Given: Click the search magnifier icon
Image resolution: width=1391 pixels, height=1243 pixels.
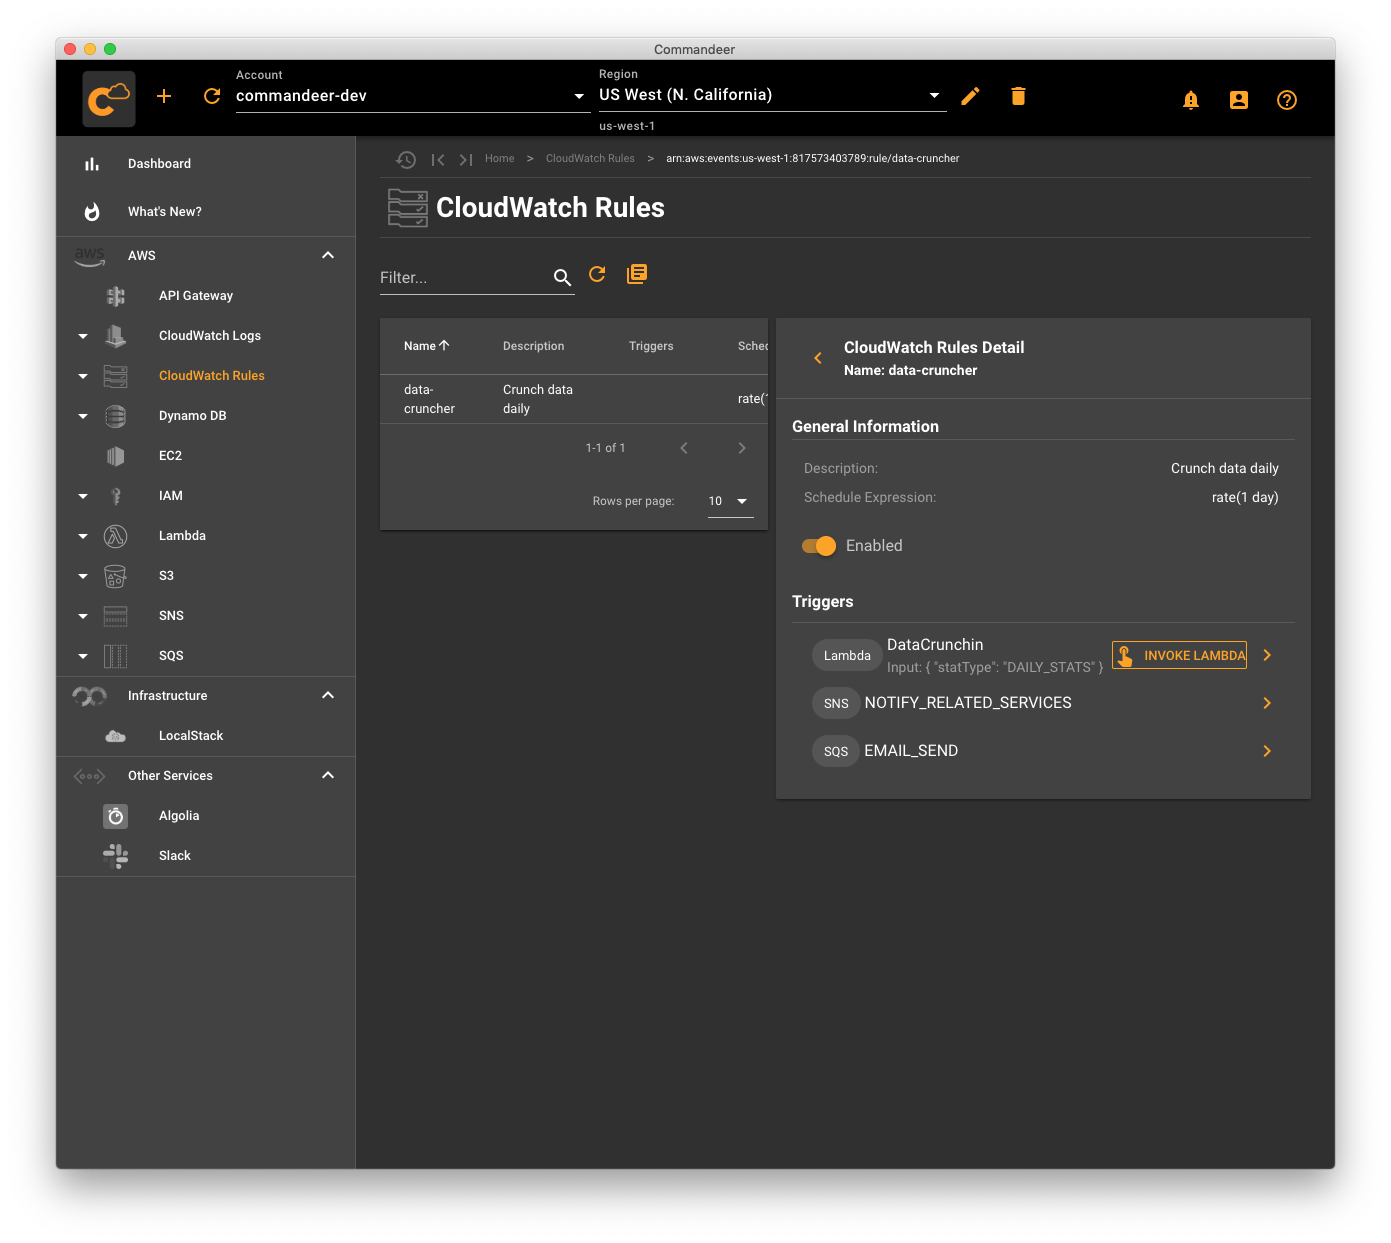Looking at the screenshot, I should 562,277.
